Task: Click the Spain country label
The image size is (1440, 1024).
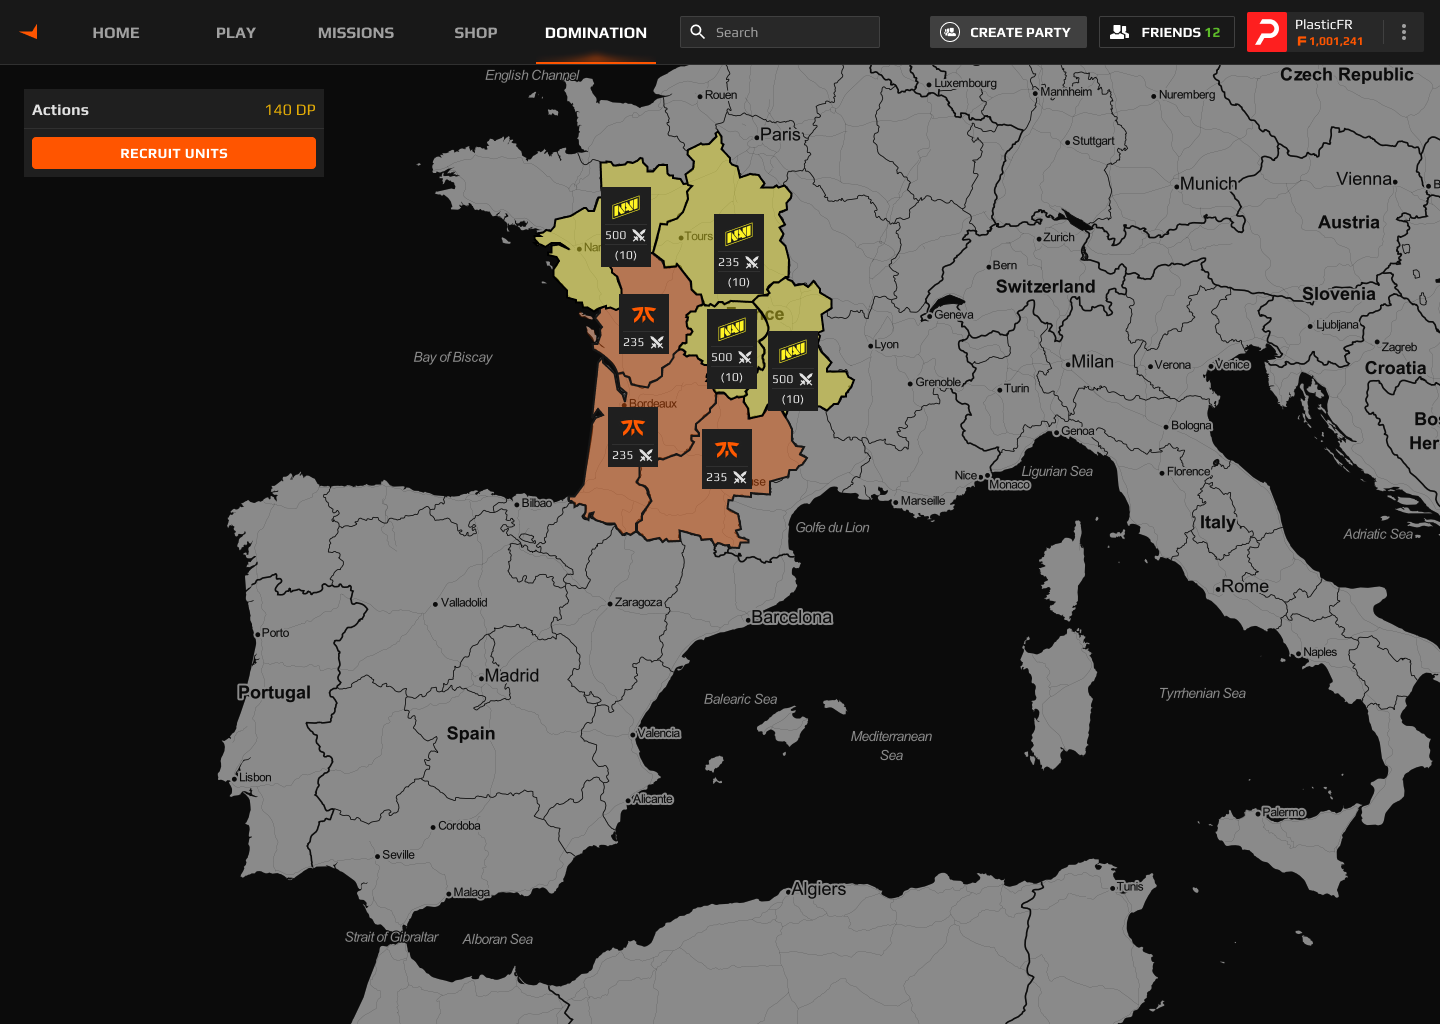Action: point(471,733)
